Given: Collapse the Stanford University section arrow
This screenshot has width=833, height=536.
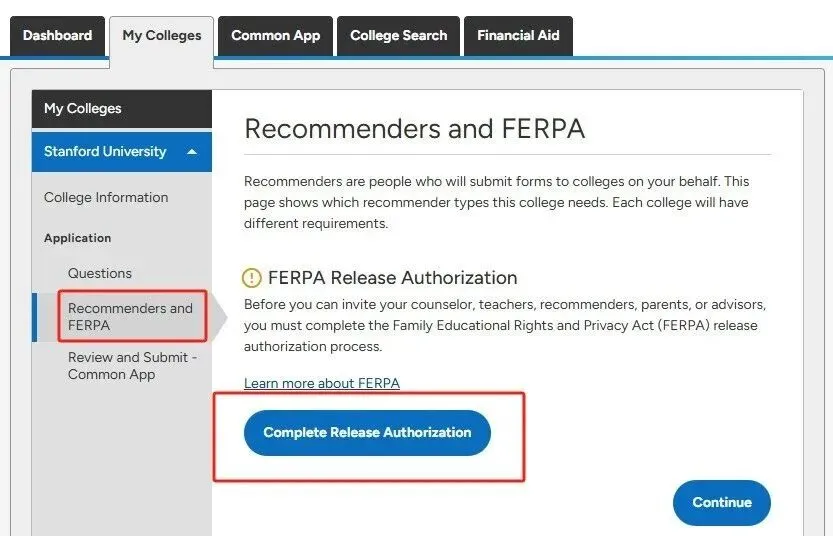Looking at the screenshot, I should 192,152.
